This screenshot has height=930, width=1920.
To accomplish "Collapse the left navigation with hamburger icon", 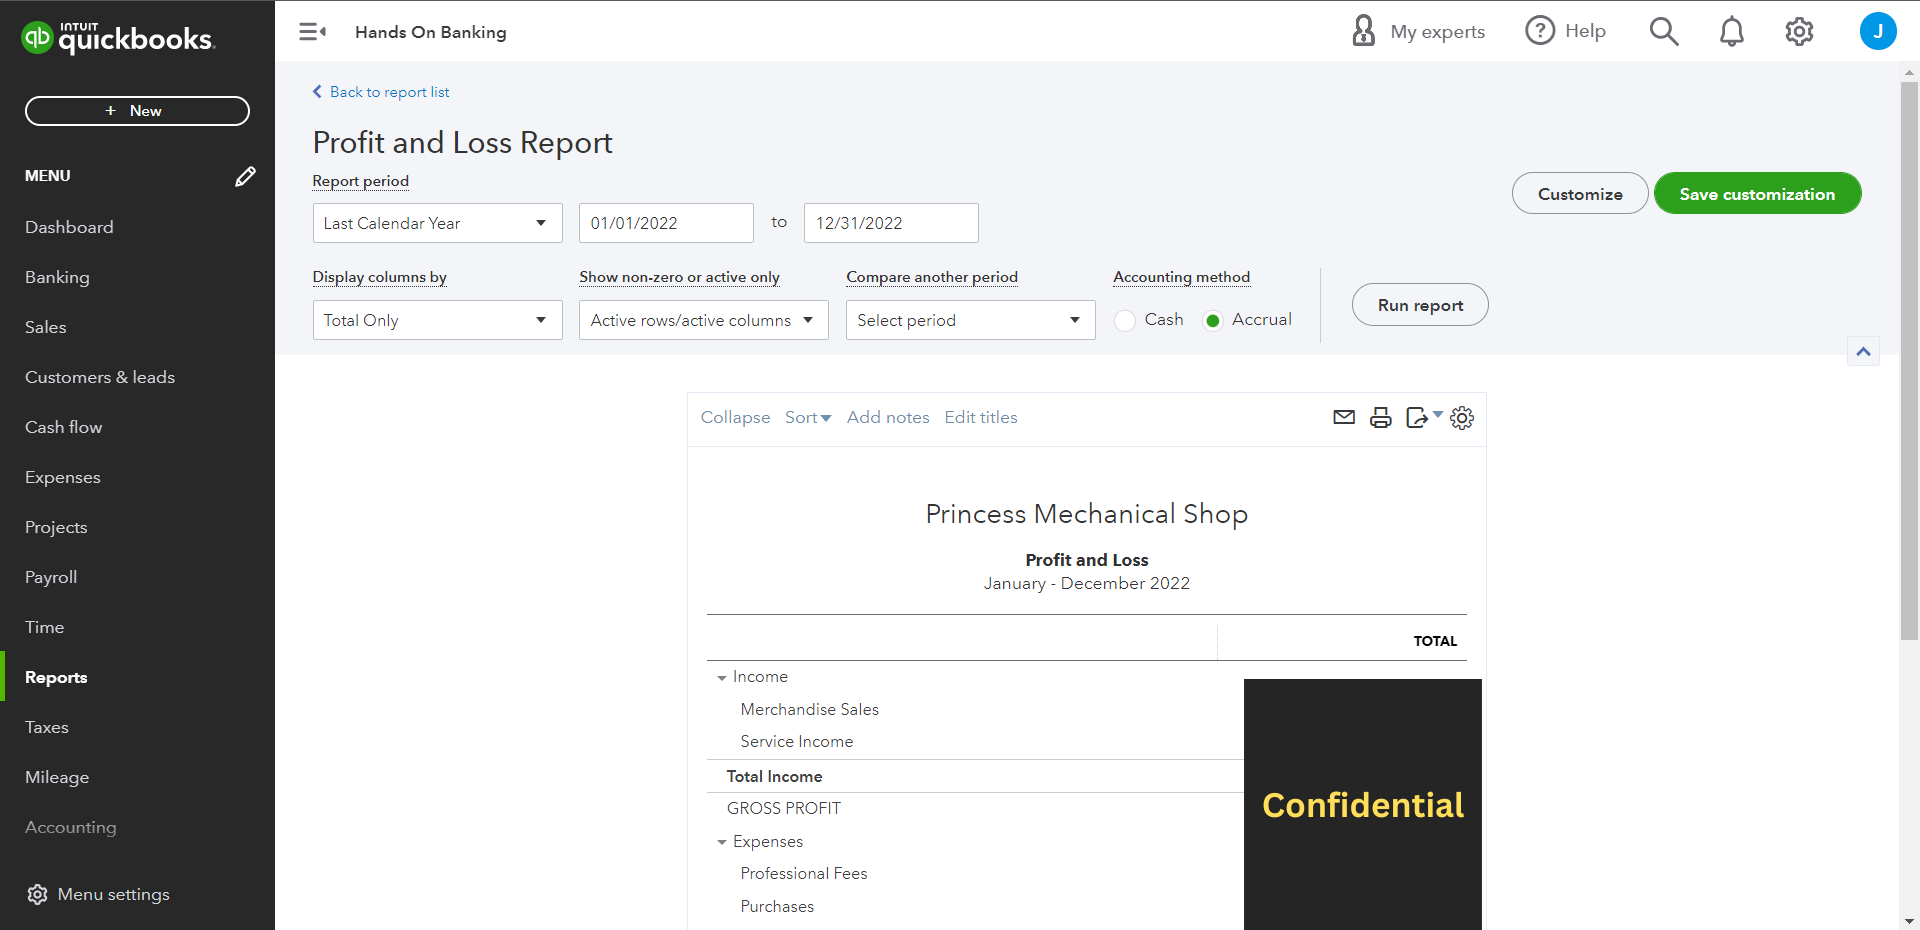I will point(312,32).
